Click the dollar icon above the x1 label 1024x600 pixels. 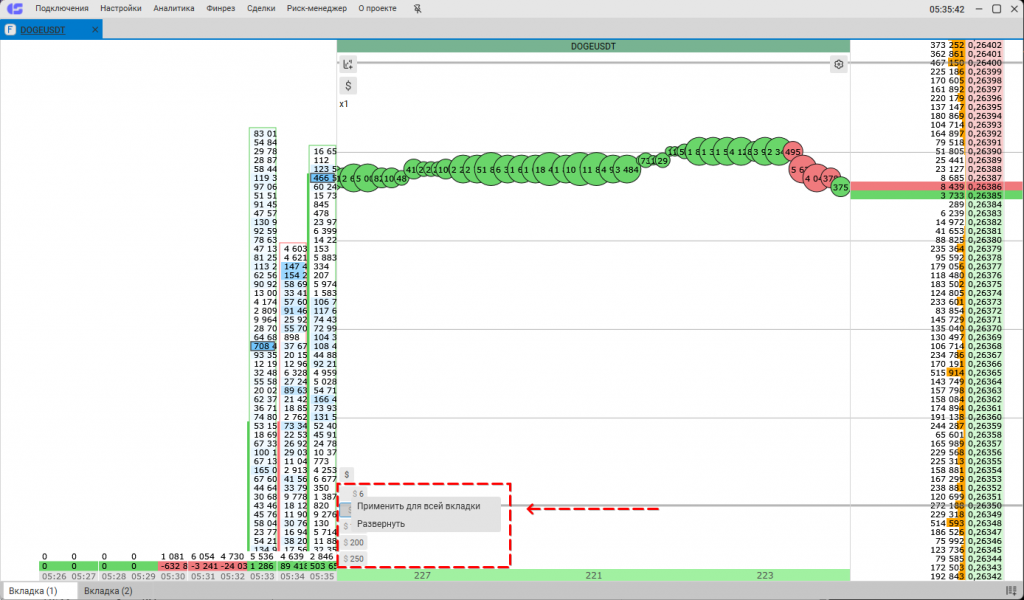click(x=348, y=86)
